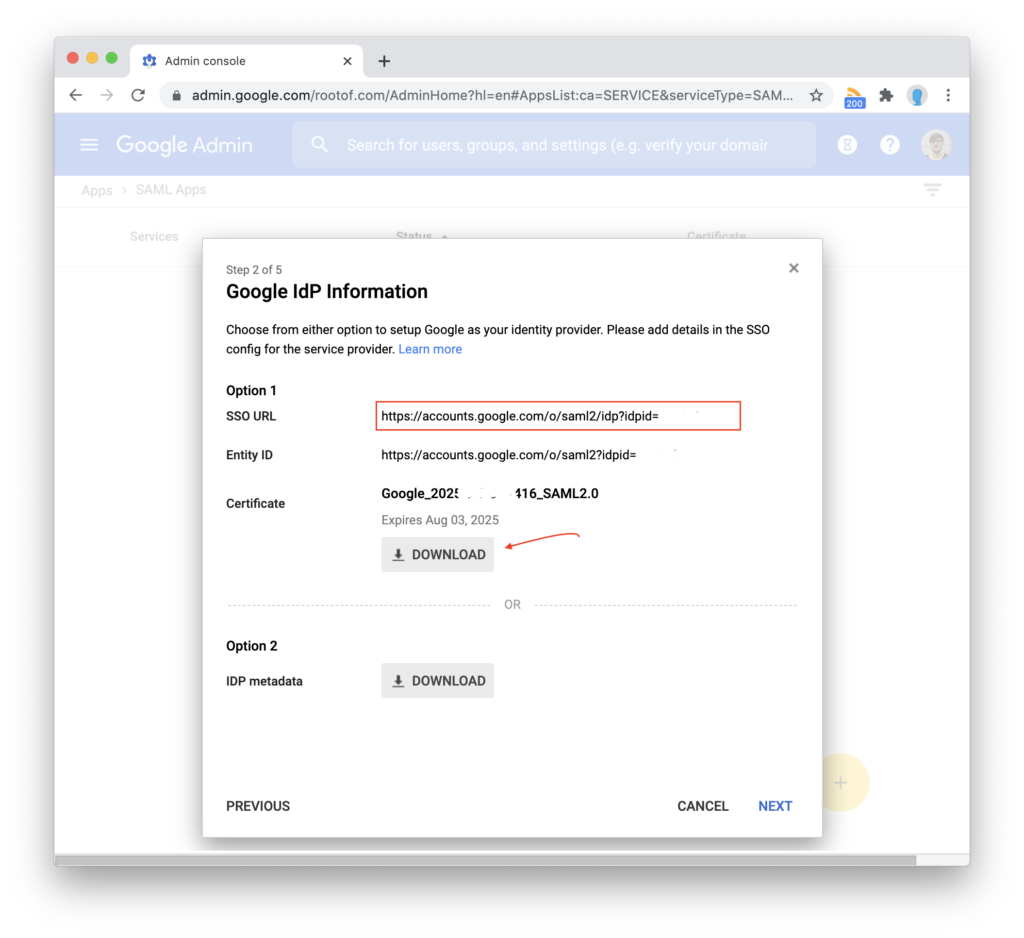The width and height of the screenshot is (1024, 938).
Task: Bookmark page with the star icon
Action: (816, 95)
